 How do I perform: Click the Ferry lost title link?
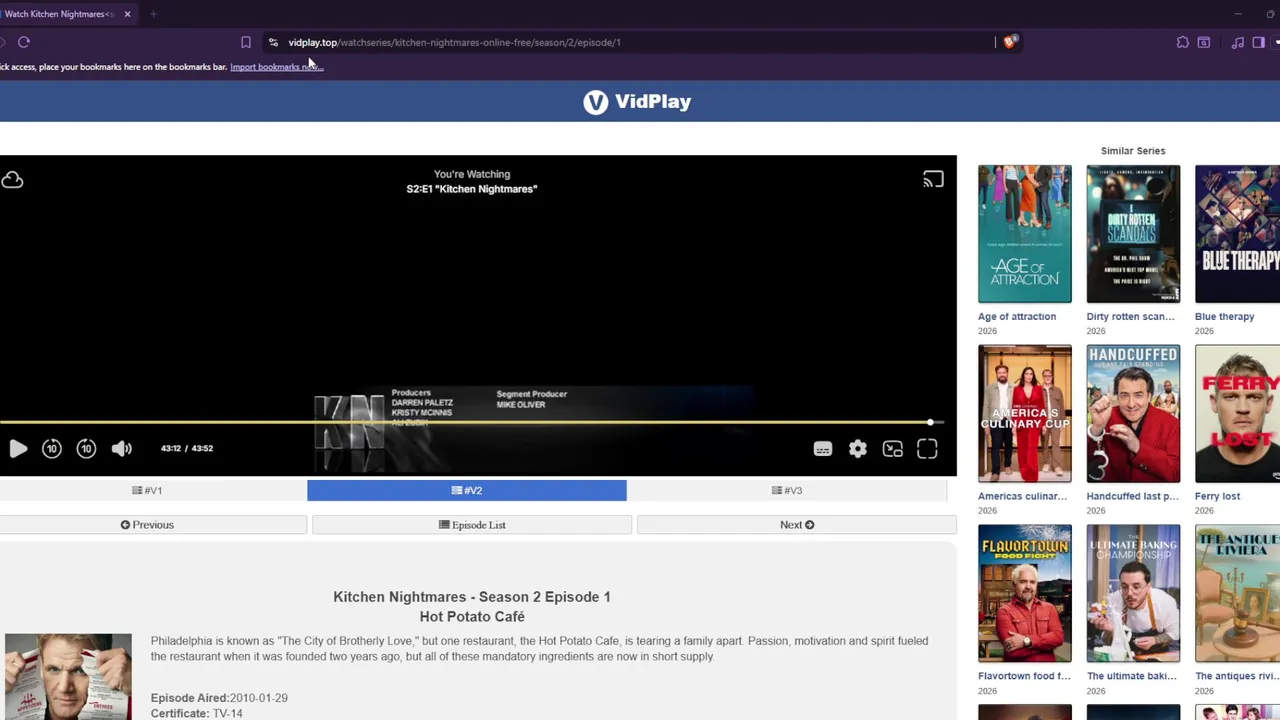1217,497
